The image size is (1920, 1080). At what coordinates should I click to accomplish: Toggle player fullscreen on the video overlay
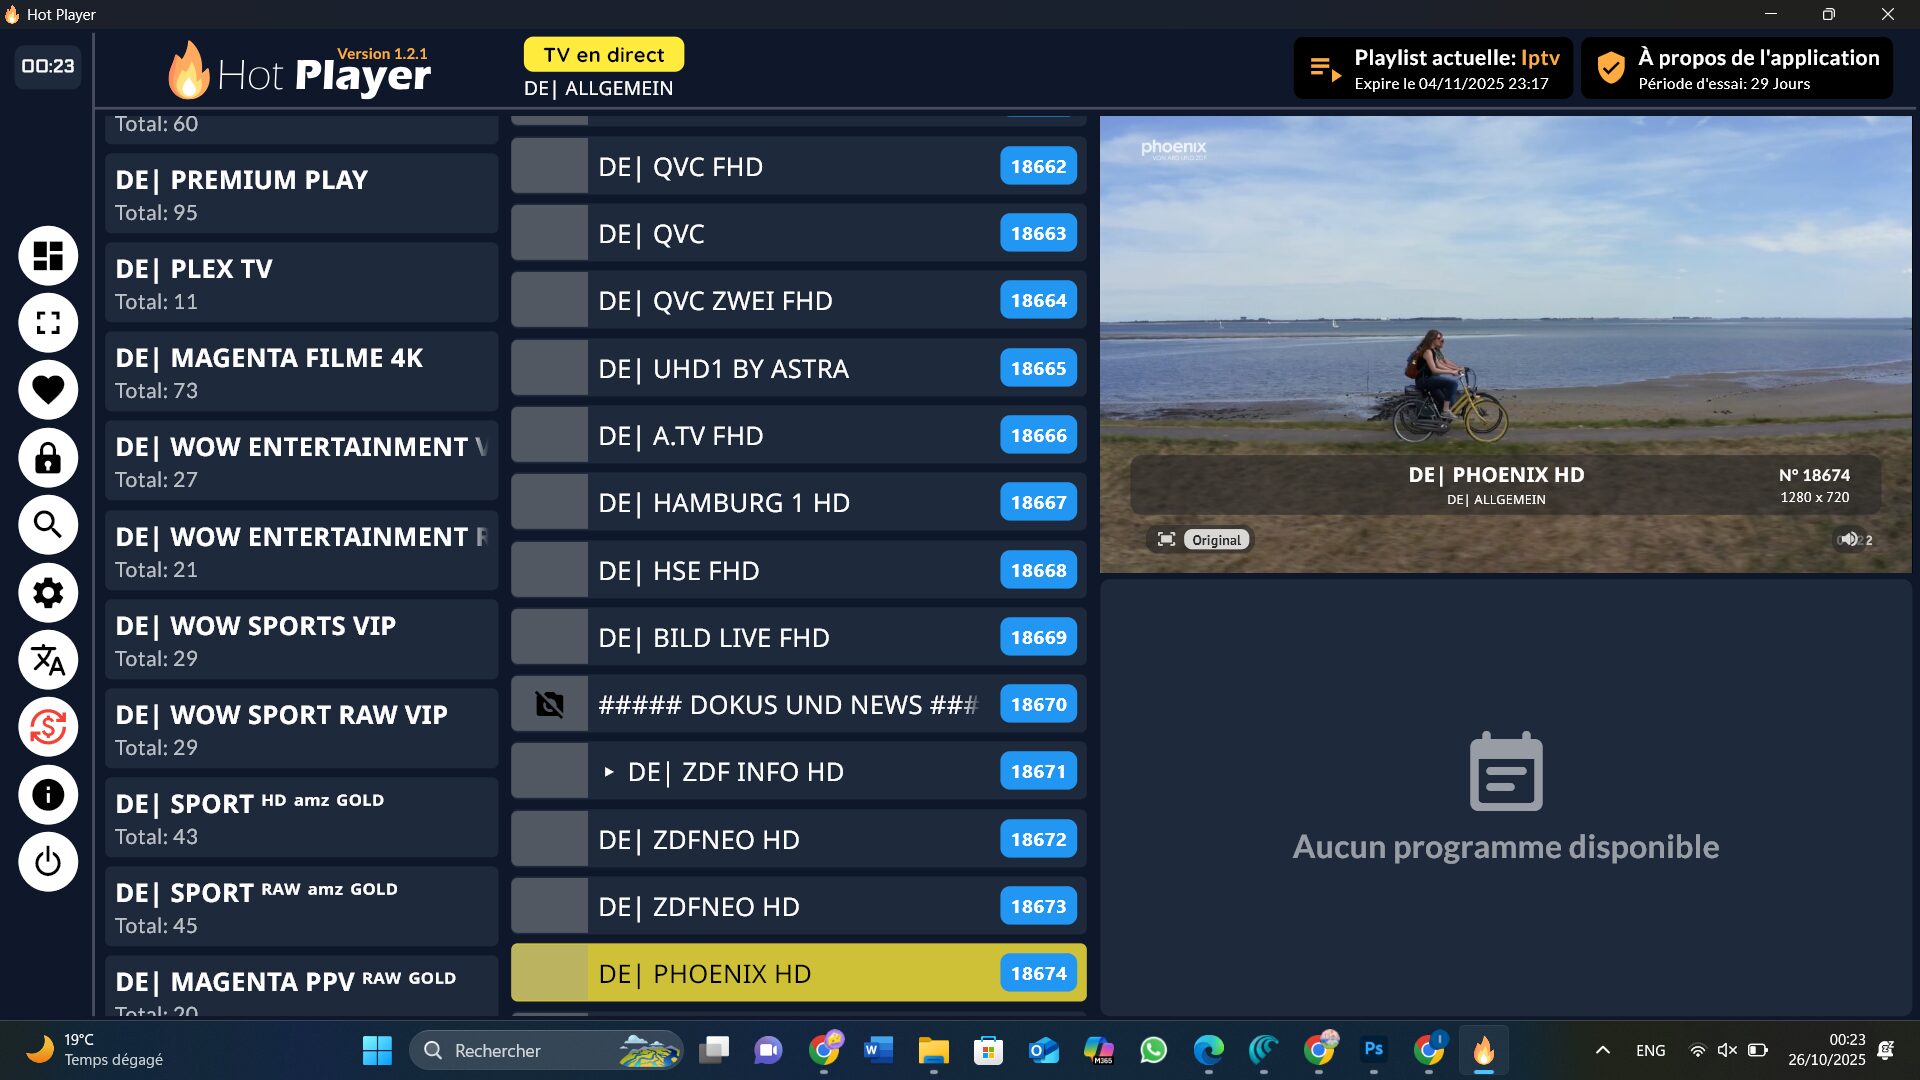pyautogui.click(x=1166, y=539)
